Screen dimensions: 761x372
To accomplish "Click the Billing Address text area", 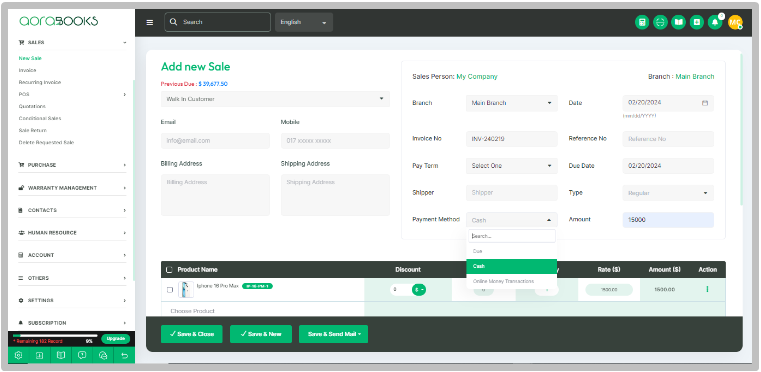I will click(x=215, y=195).
